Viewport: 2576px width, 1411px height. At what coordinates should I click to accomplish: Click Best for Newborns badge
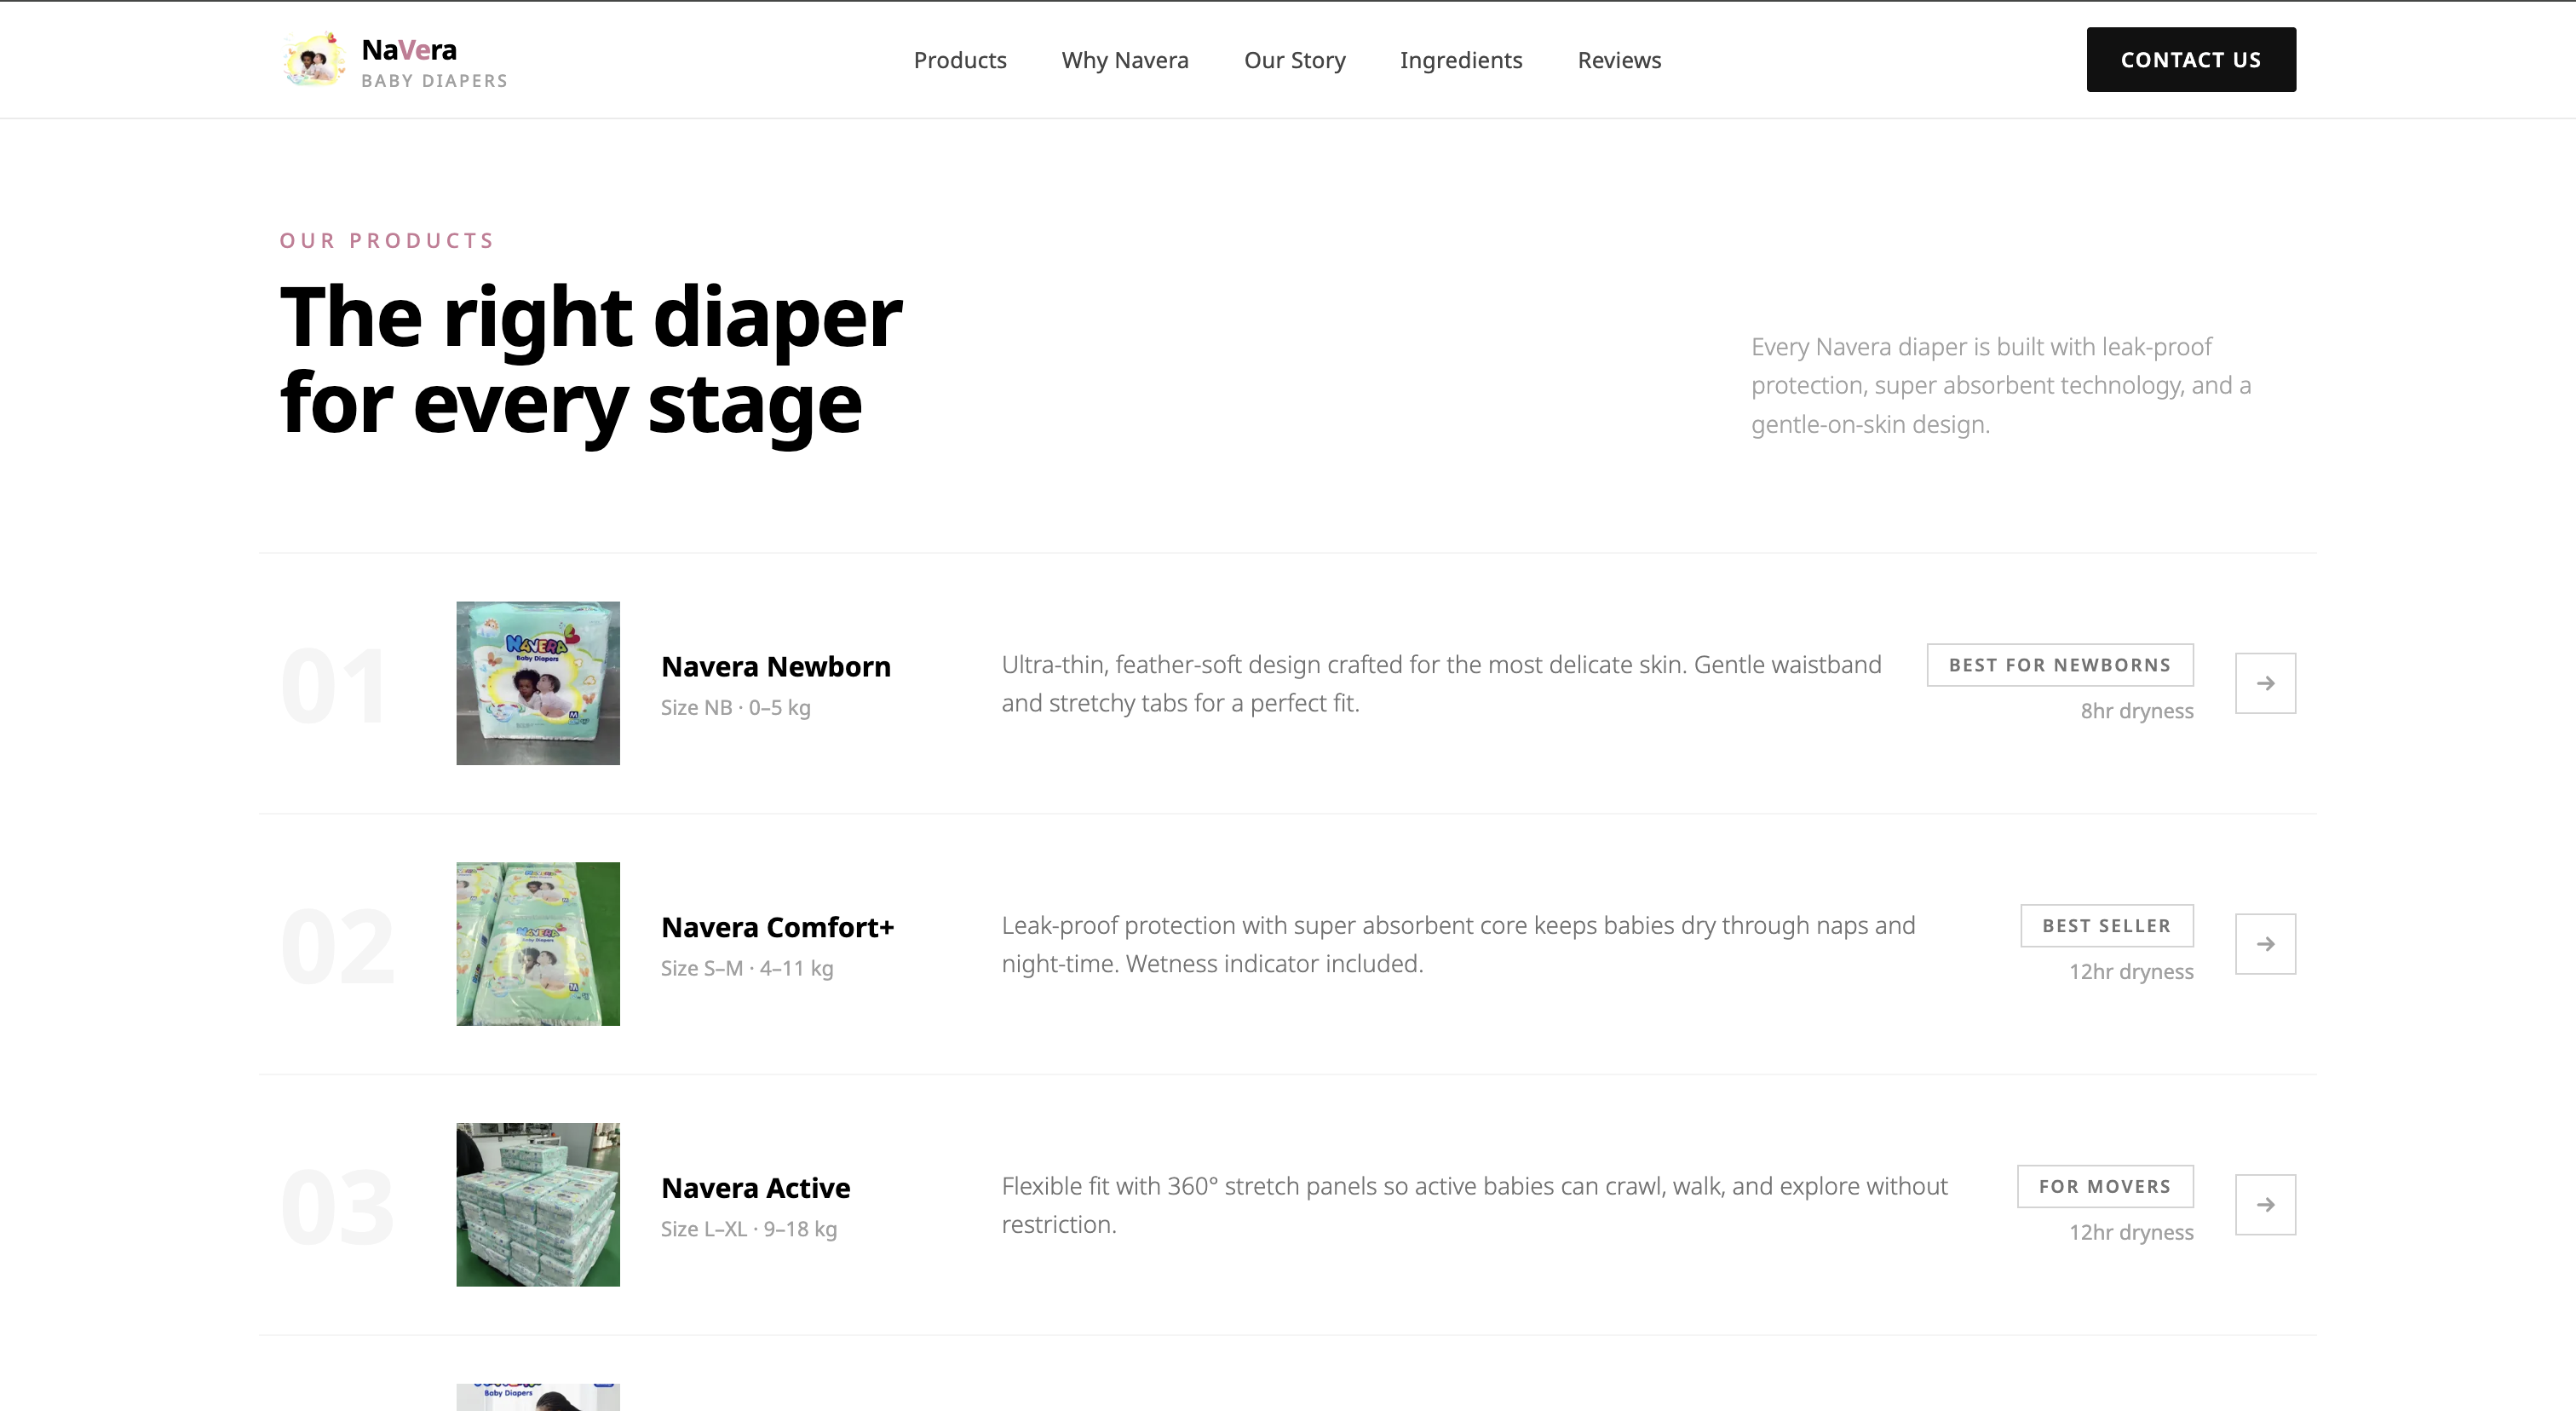(x=2060, y=665)
